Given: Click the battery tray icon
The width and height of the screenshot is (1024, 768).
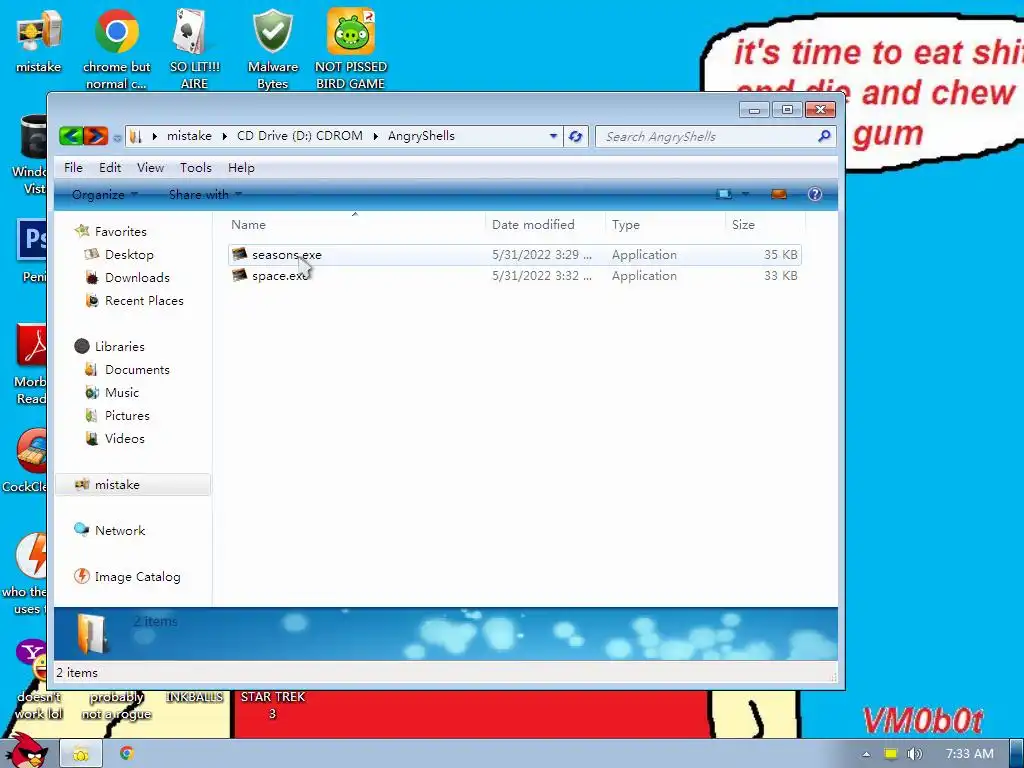Looking at the screenshot, I should tap(891, 754).
